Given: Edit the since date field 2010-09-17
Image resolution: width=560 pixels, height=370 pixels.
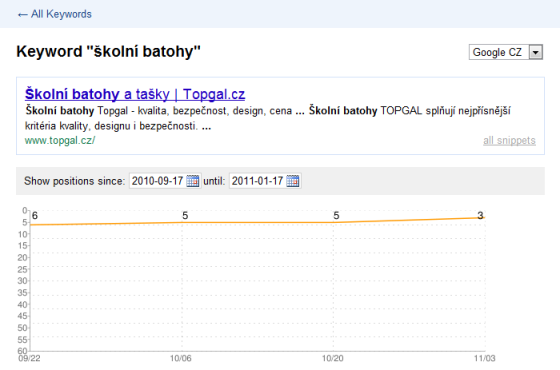Looking at the screenshot, I should tap(158, 181).
